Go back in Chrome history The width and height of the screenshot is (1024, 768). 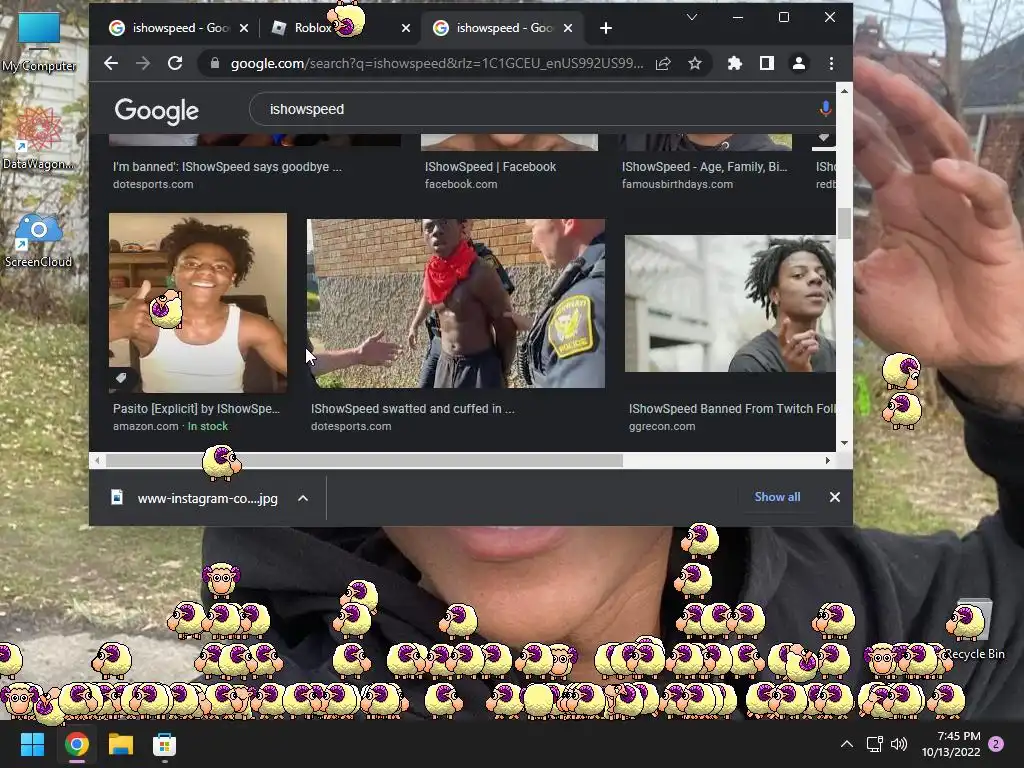click(x=111, y=63)
